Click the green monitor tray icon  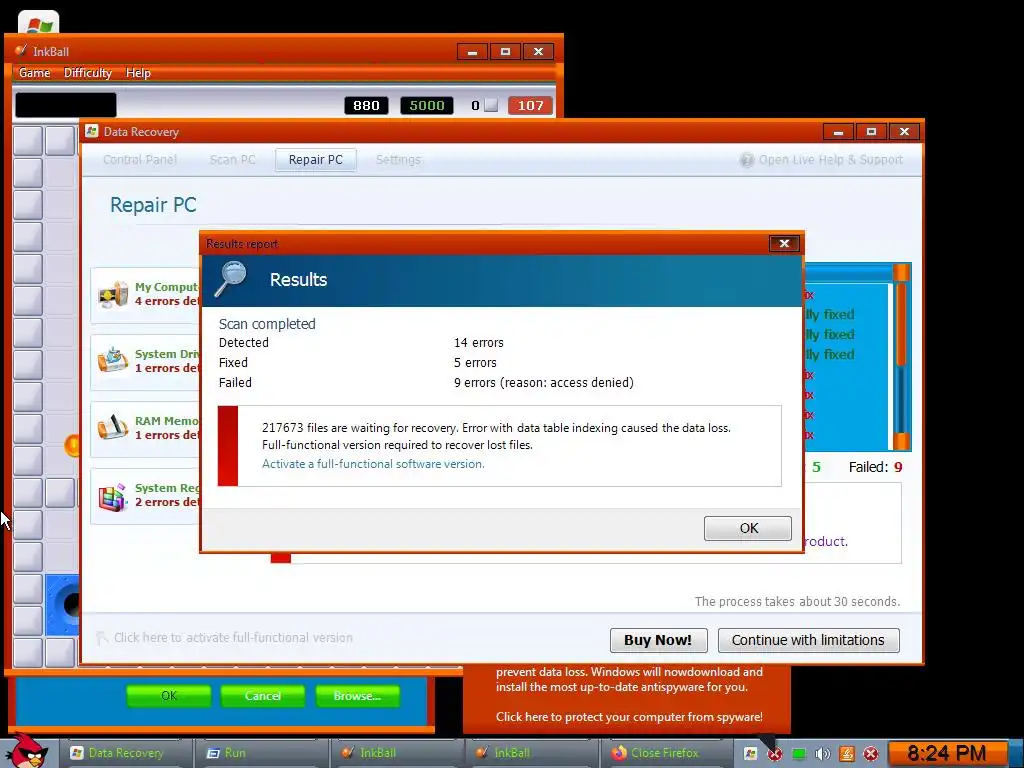coord(798,754)
